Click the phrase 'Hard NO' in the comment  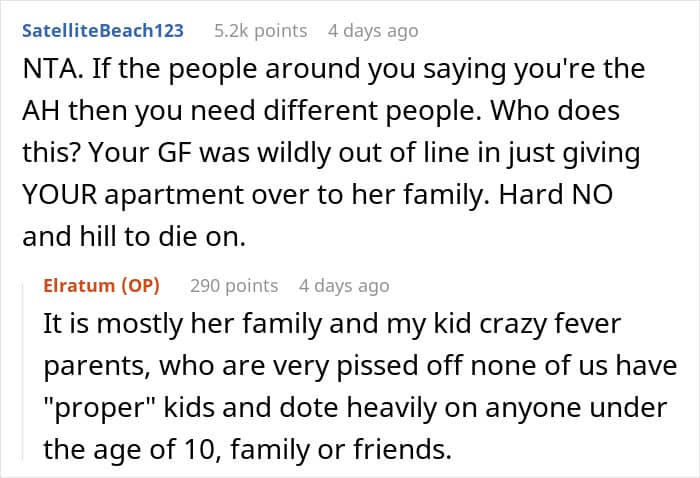tap(556, 195)
